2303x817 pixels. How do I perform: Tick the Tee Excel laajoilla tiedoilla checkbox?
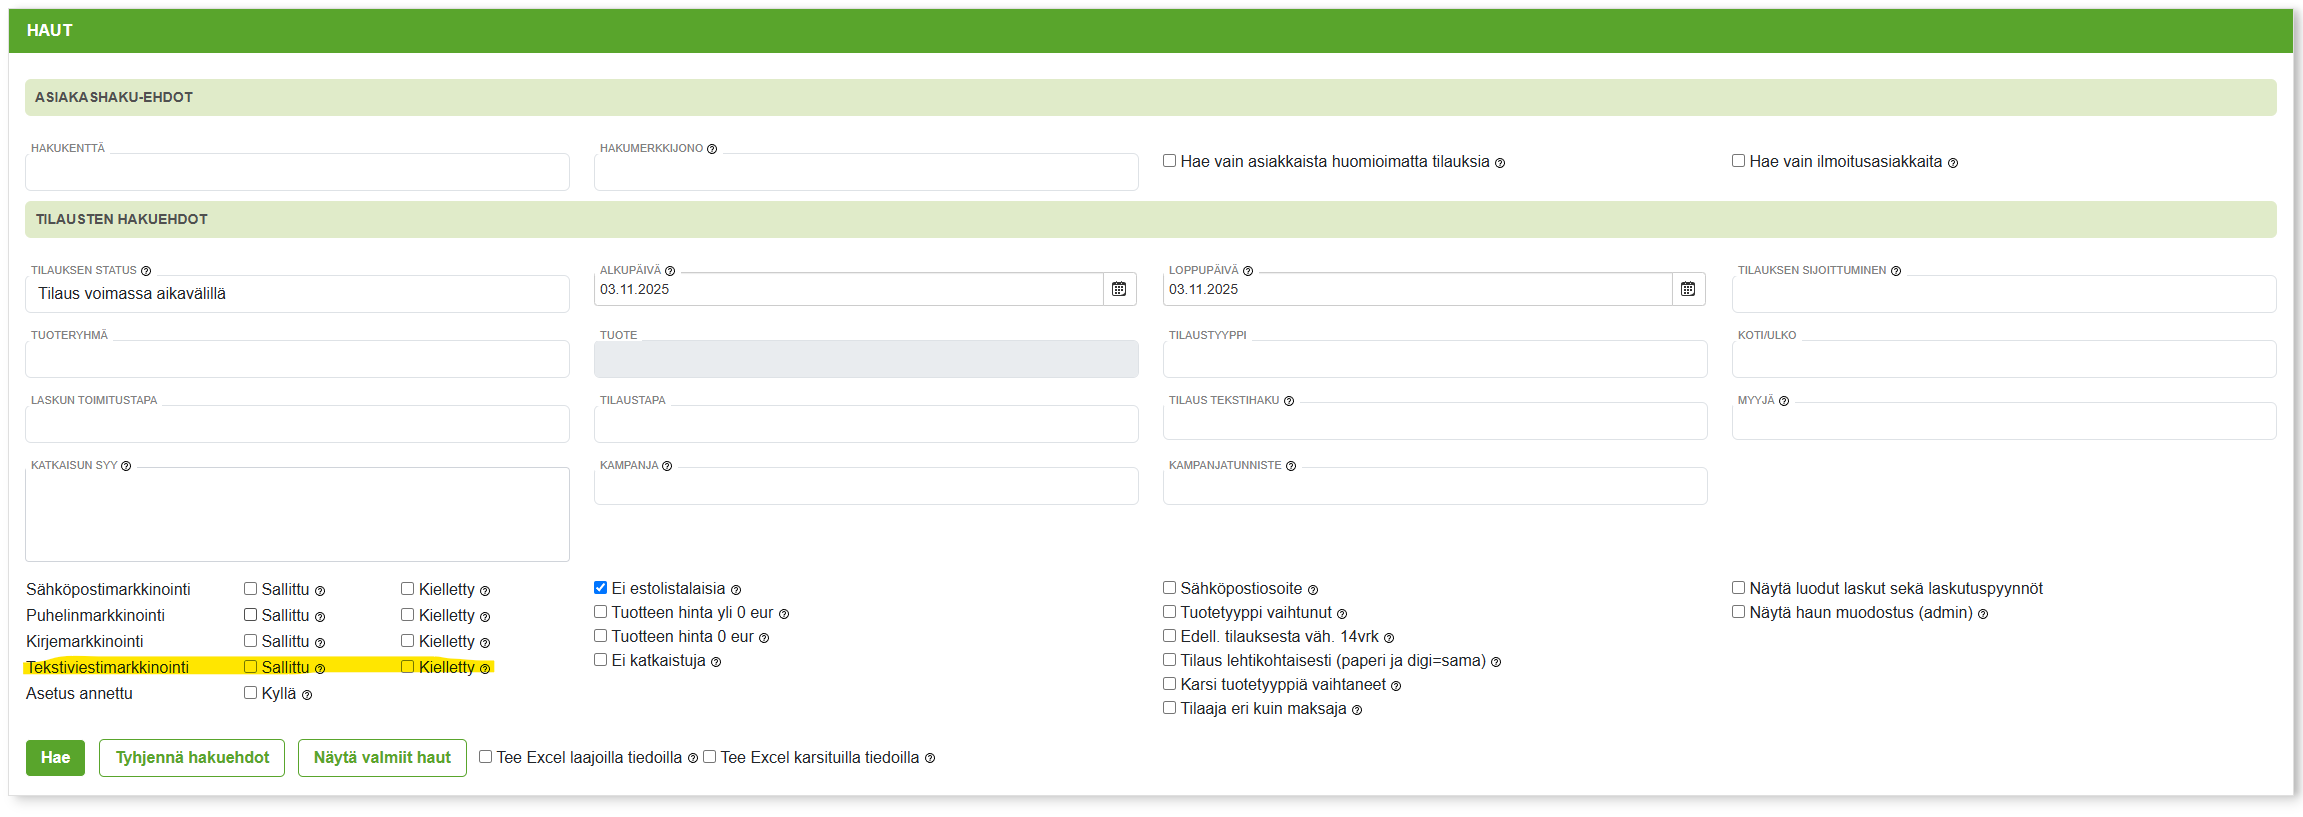click(486, 757)
